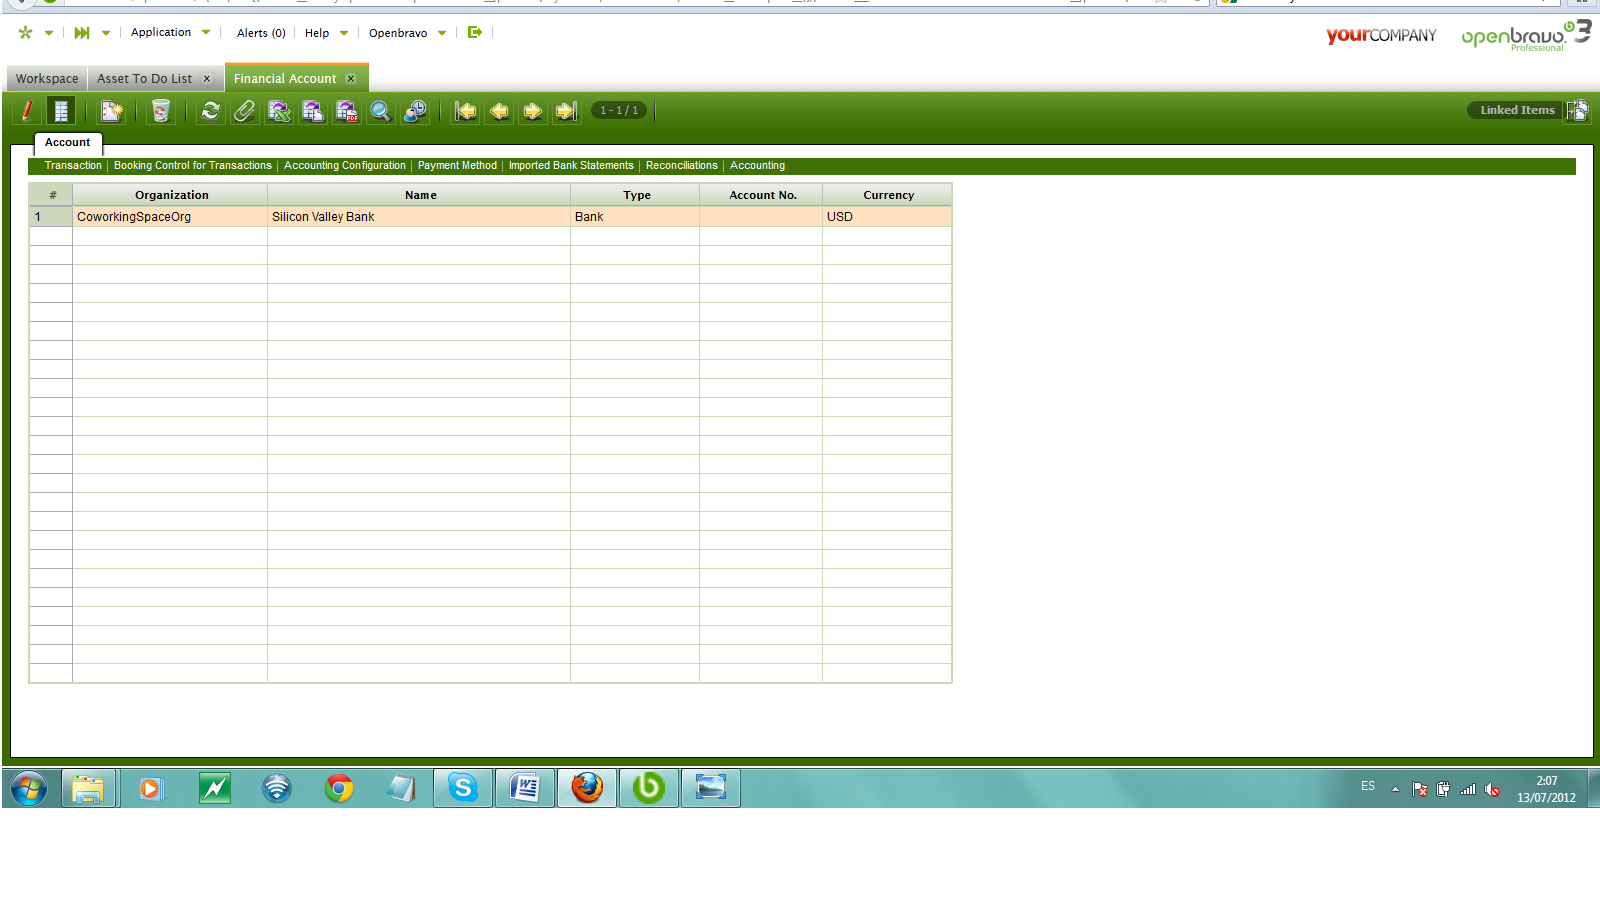Click the Windows Start button
The height and width of the screenshot is (900, 1600).
coord(29,788)
